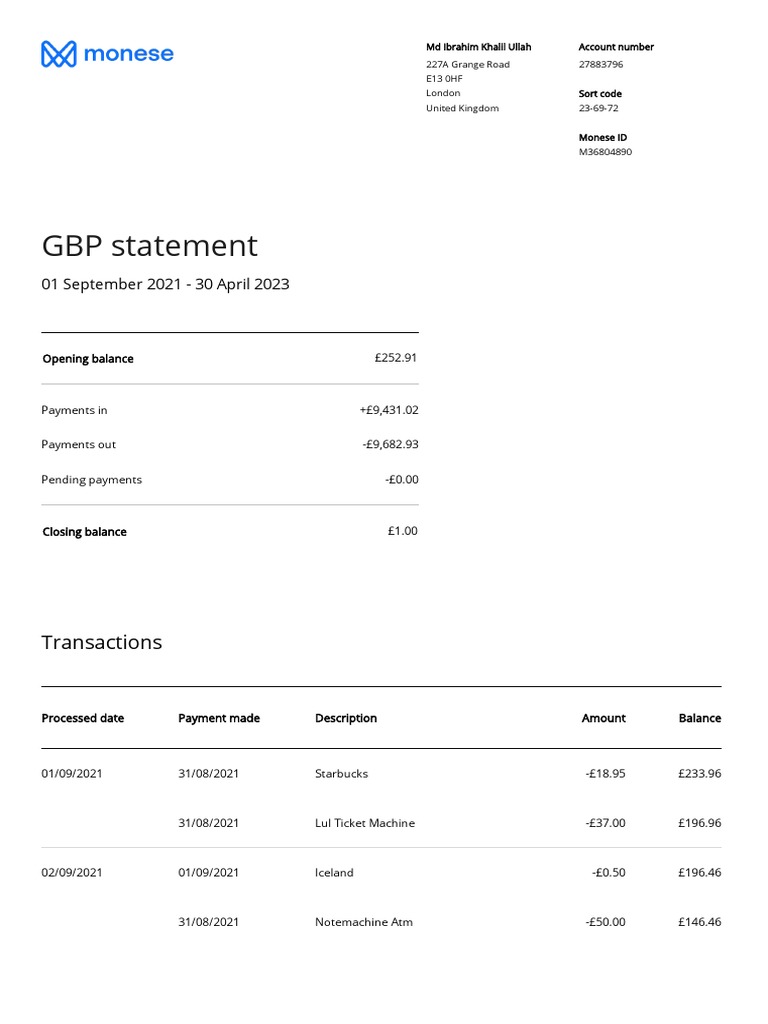Select the Notemachine Atm transaction
The width and height of the screenshot is (768, 1024).
[x=363, y=922]
